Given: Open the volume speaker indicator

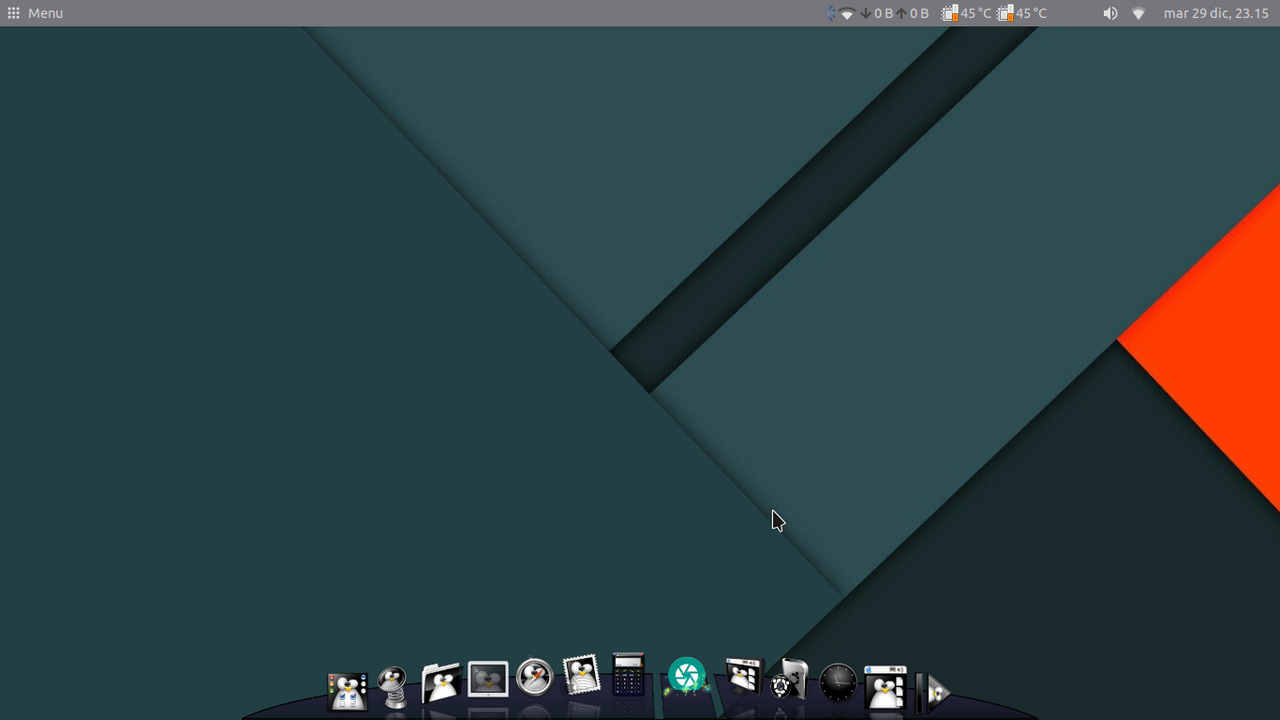Looking at the screenshot, I should (x=1110, y=13).
